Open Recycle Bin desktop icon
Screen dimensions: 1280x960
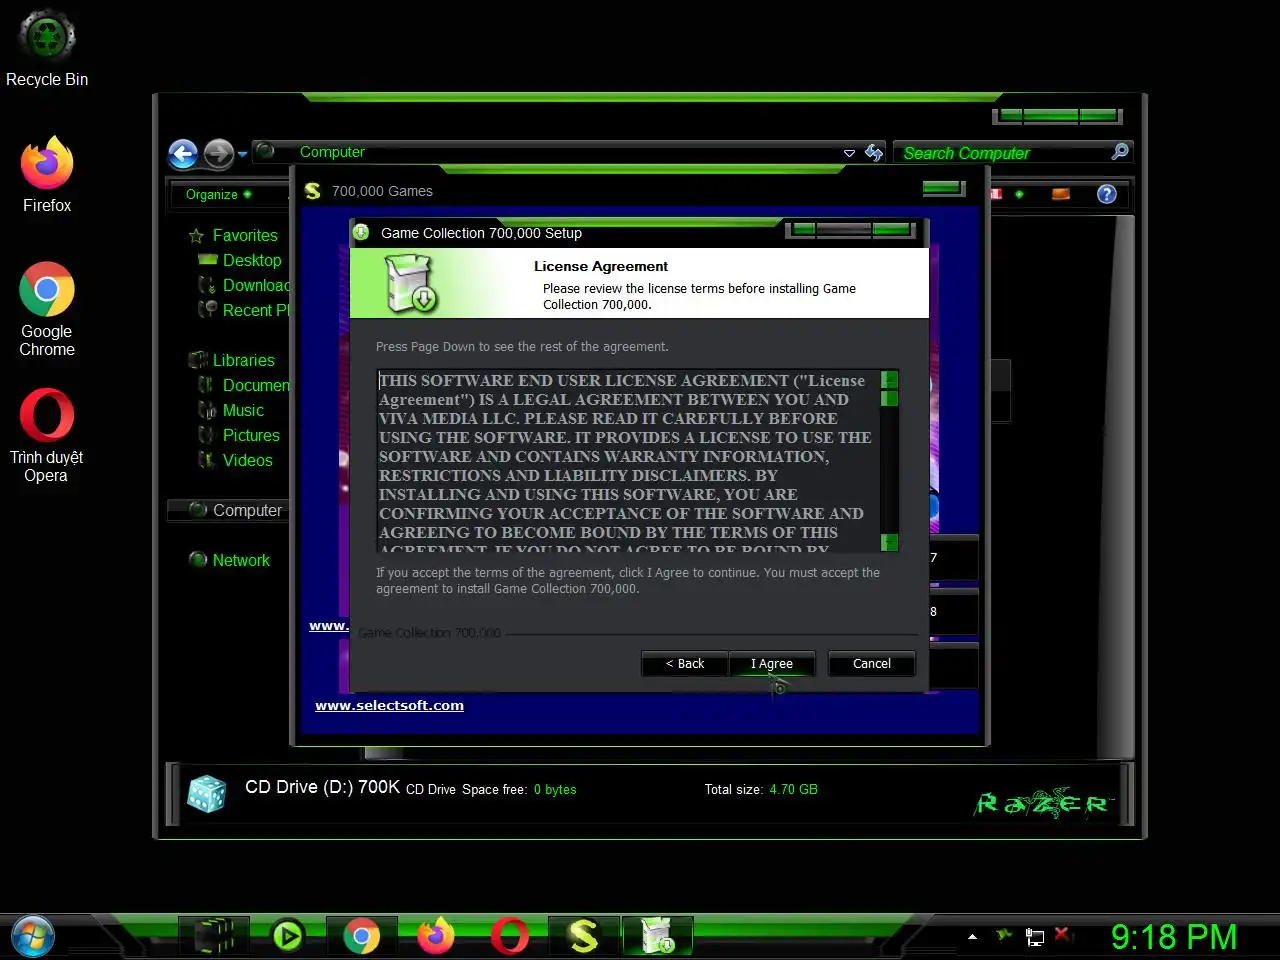[x=47, y=48]
